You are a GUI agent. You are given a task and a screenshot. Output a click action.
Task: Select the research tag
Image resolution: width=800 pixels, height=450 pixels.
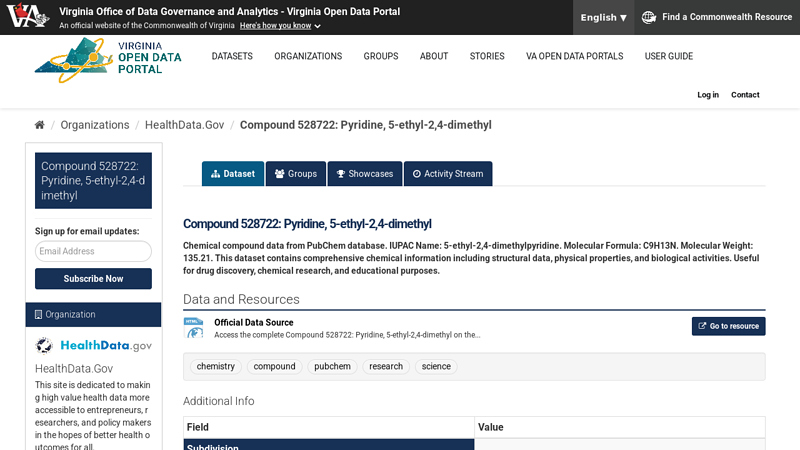click(x=386, y=366)
